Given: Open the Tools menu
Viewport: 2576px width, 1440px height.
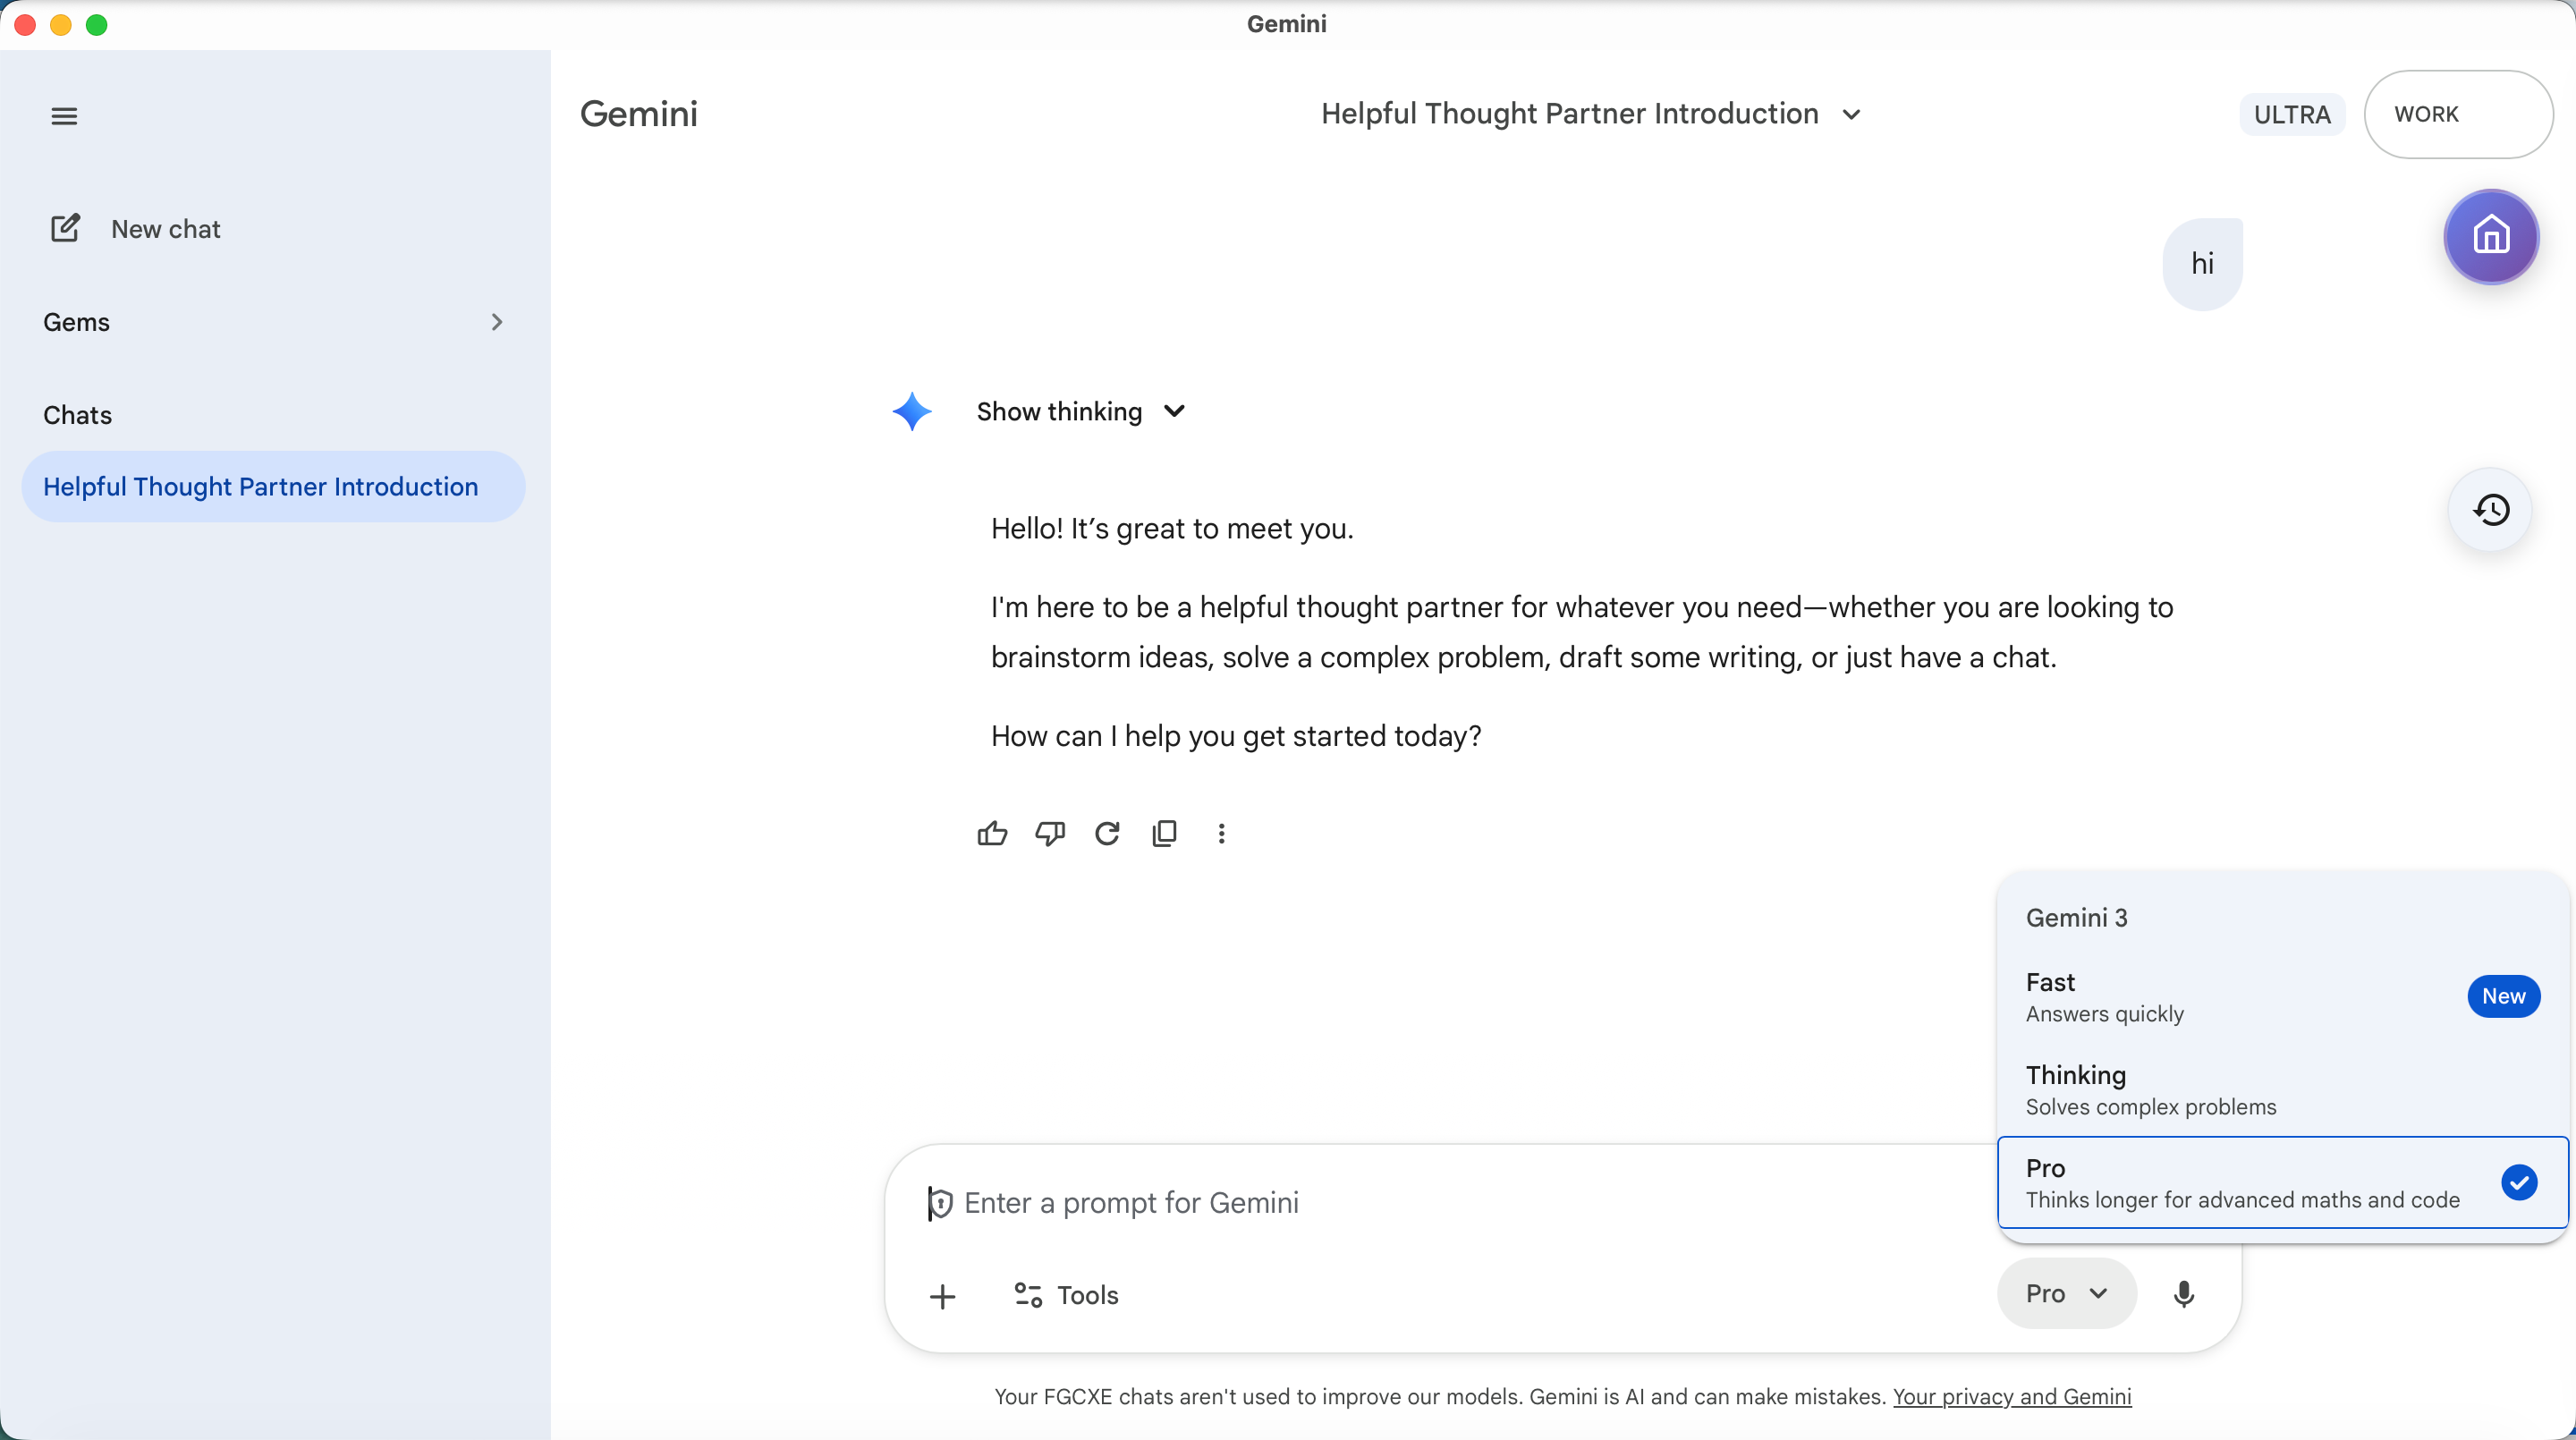Looking at the screenshot, I should pos(1066,1295).
